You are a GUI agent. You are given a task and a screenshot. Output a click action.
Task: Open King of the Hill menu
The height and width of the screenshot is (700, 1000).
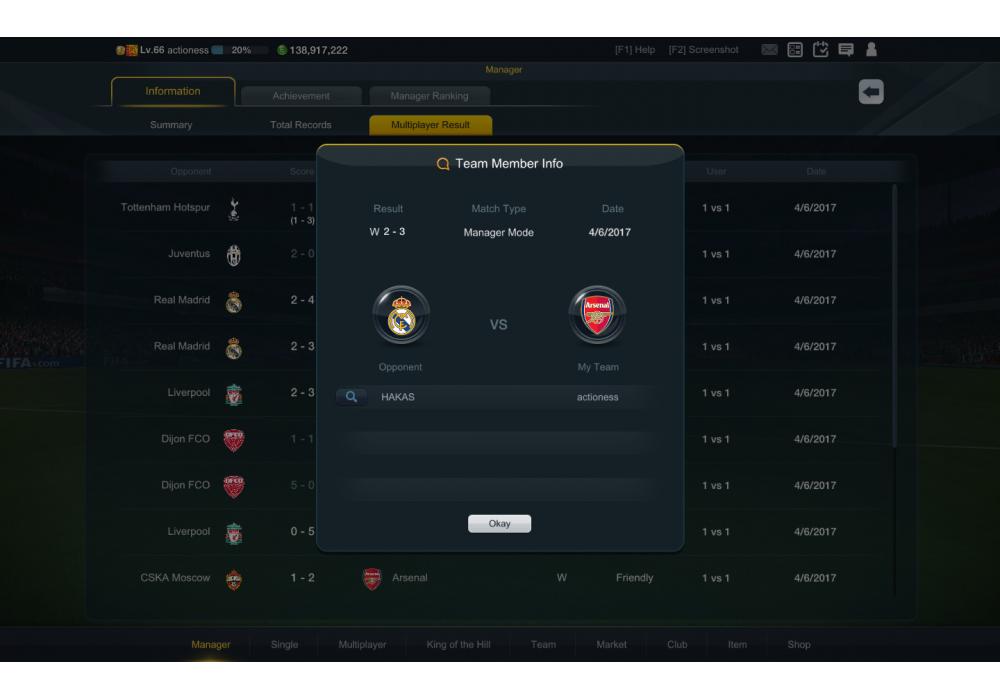[458, 645]
